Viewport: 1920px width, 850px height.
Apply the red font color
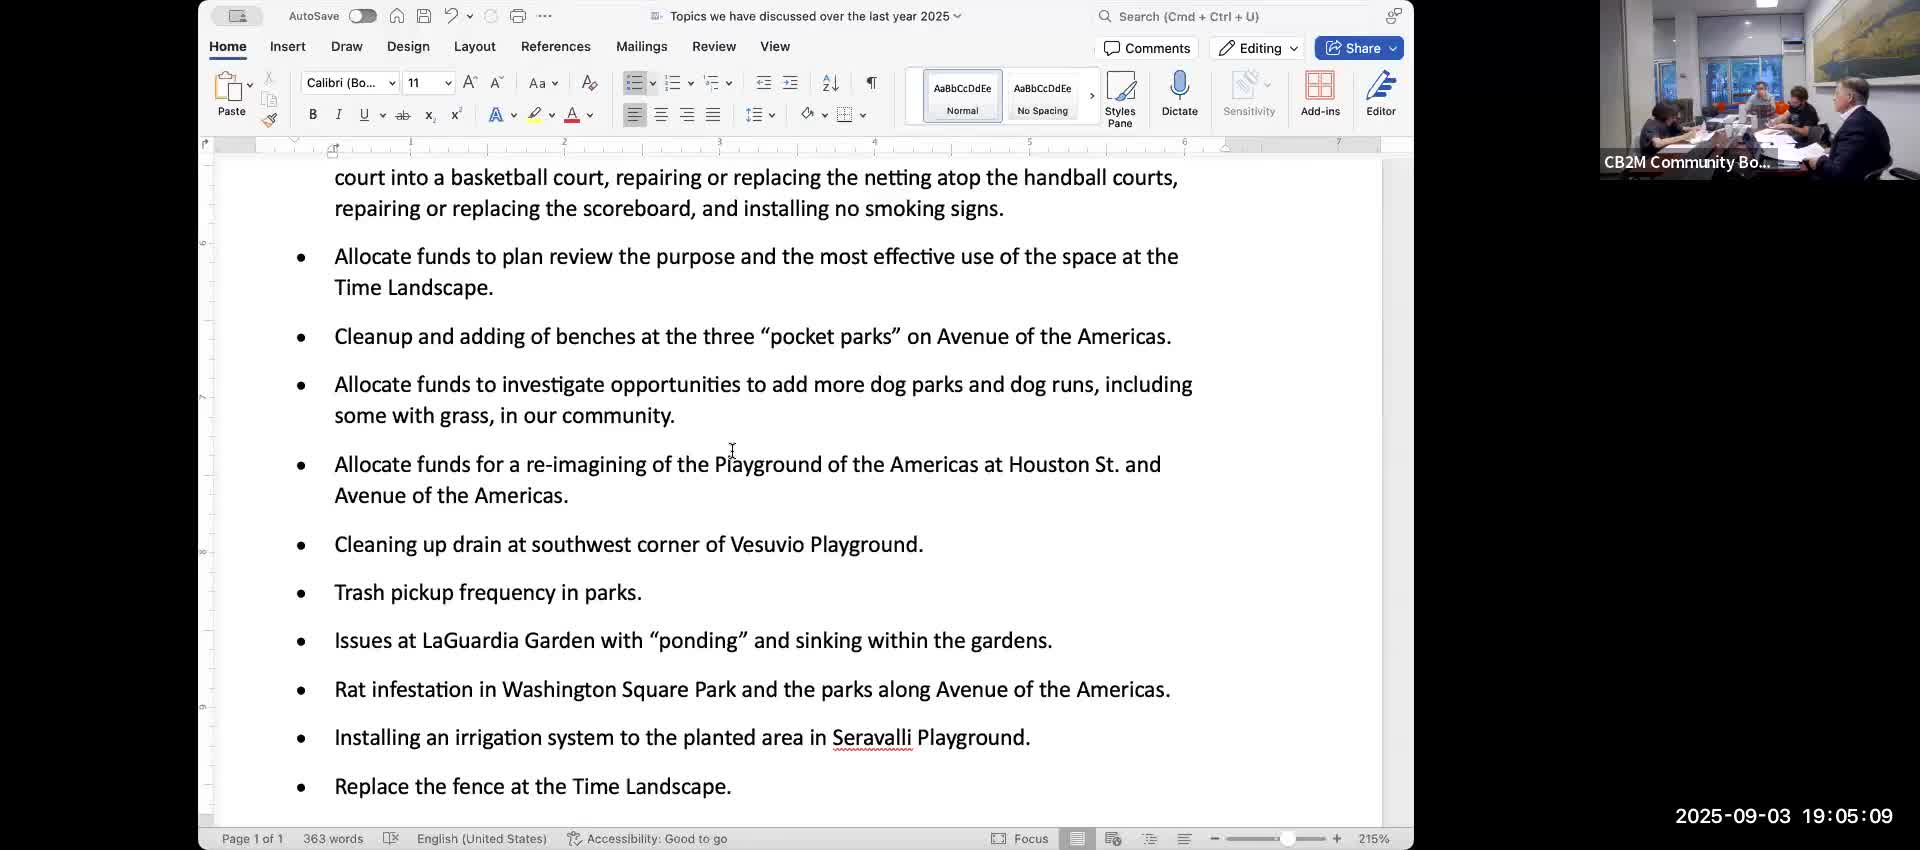pyautogui.click(x=572, y=115)
